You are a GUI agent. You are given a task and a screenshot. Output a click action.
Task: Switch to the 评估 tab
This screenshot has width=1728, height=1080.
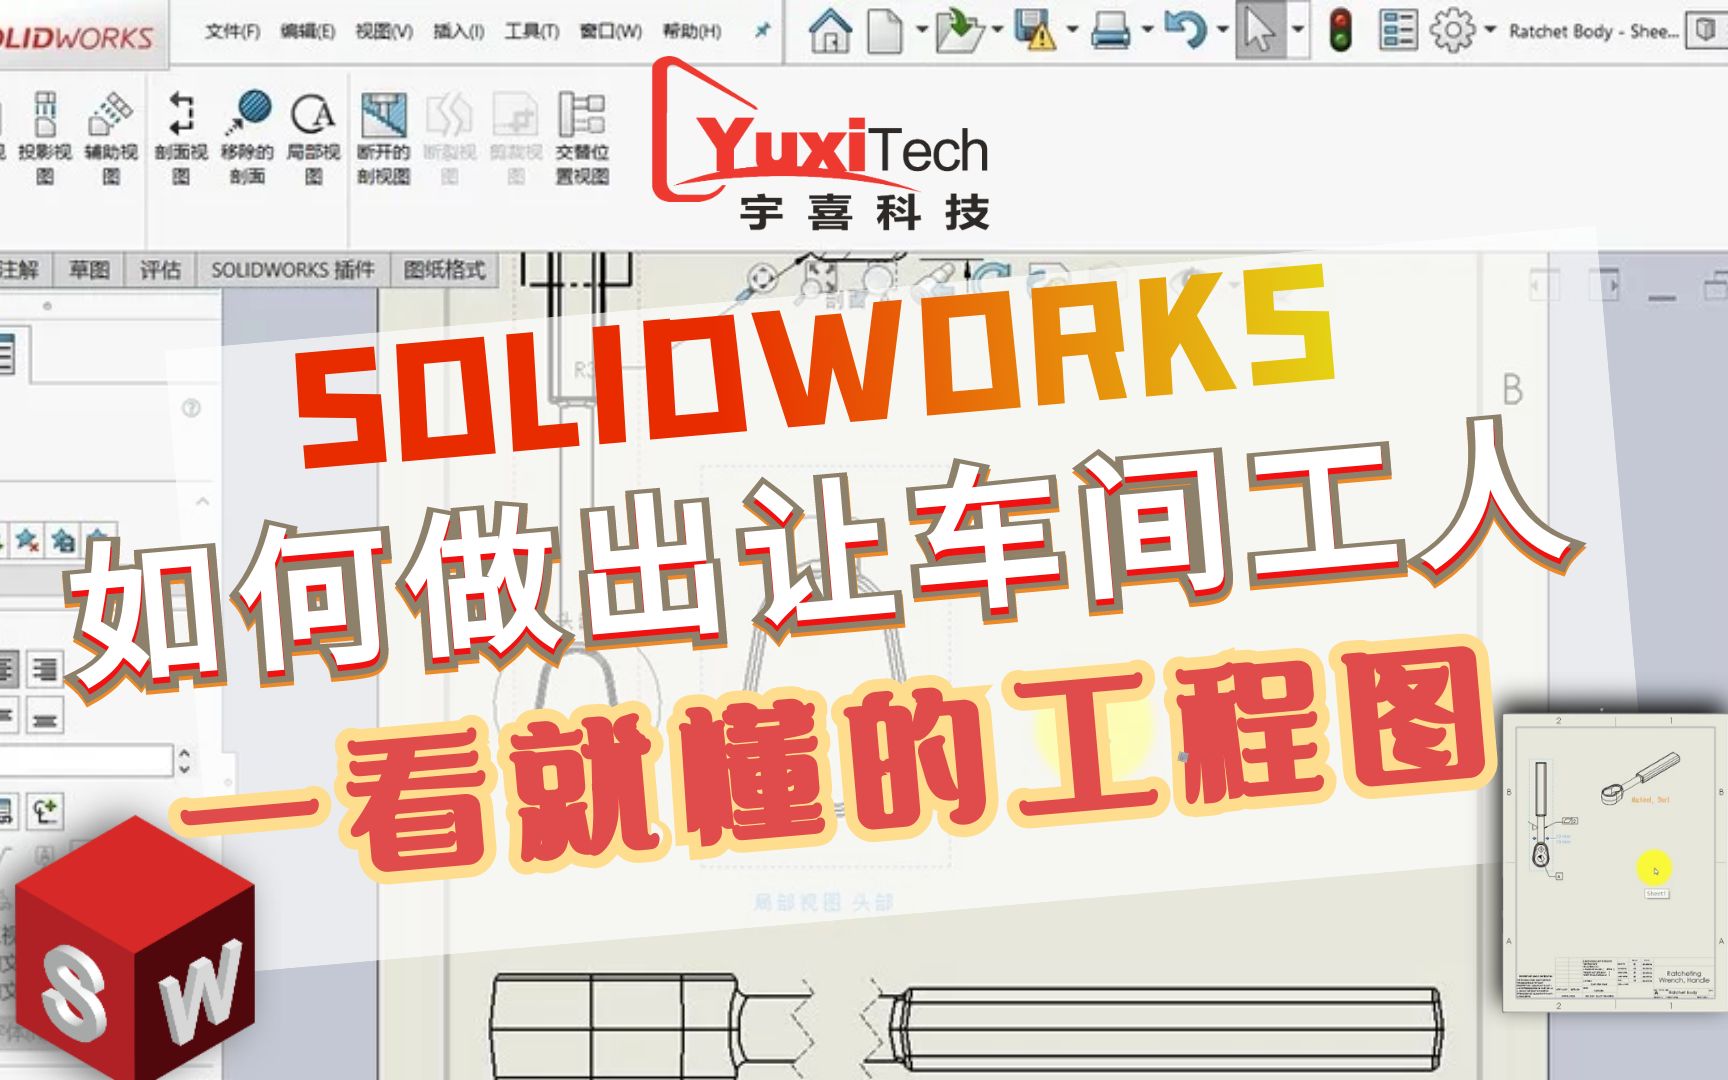(160, 270)
